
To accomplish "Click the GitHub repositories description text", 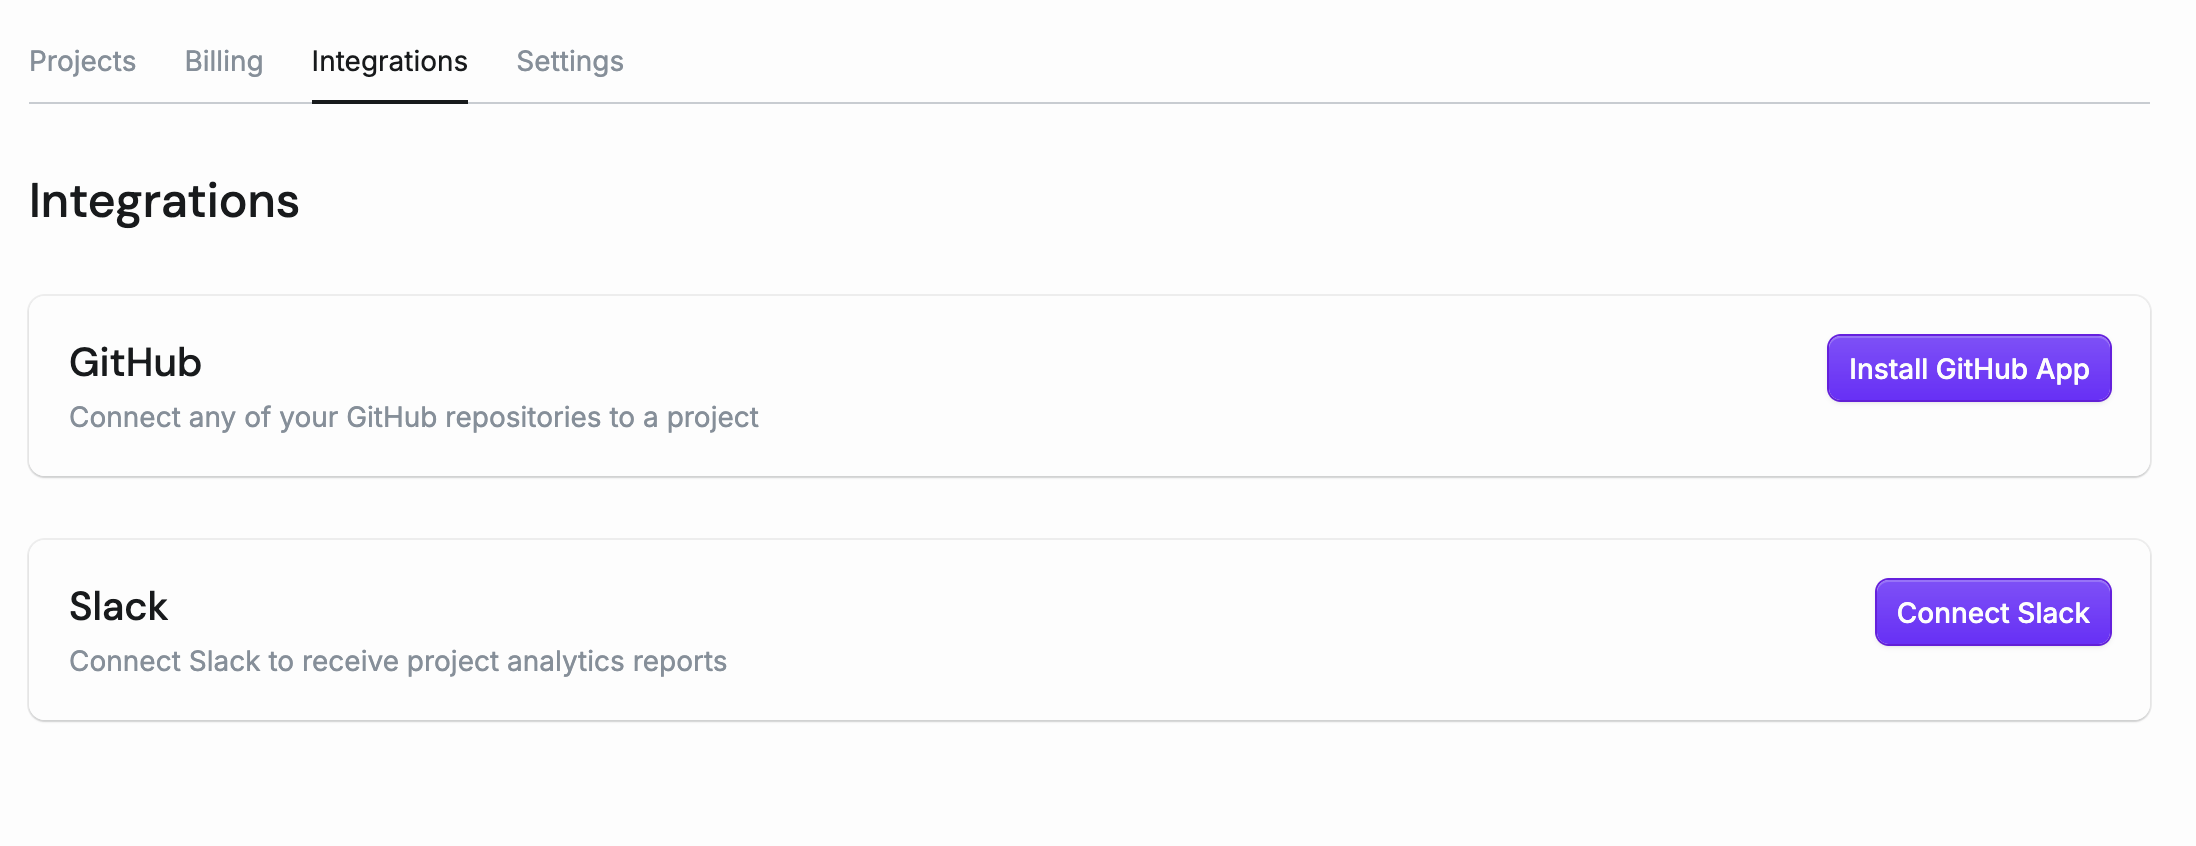I will point(413,417).
